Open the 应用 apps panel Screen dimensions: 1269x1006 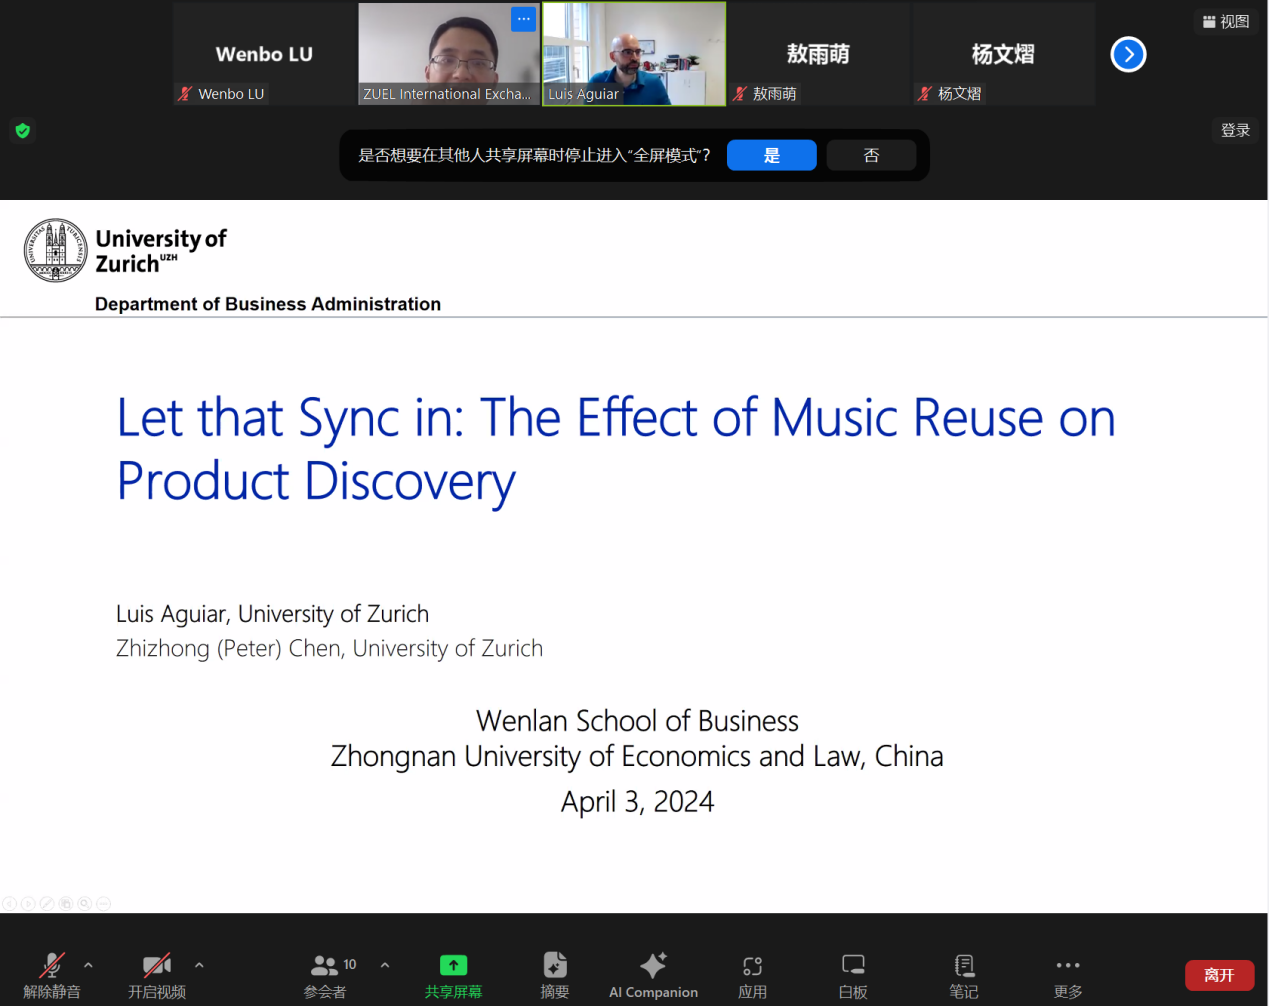point(752,973)
